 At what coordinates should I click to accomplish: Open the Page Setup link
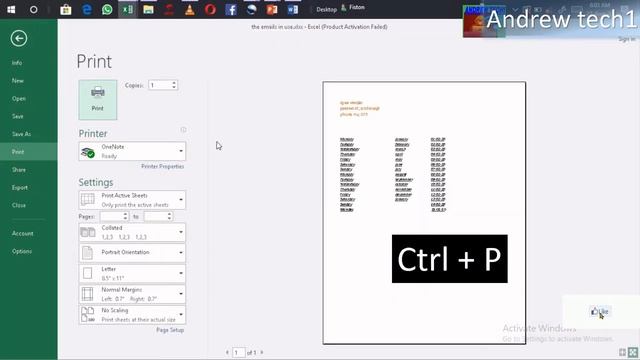[x=170, y=330]
